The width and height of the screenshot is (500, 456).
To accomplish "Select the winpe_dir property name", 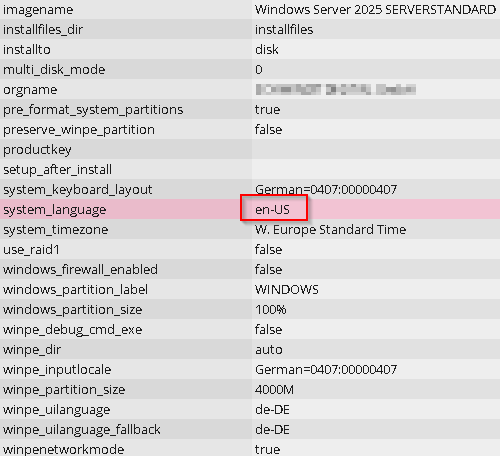I will click(32, 350).
